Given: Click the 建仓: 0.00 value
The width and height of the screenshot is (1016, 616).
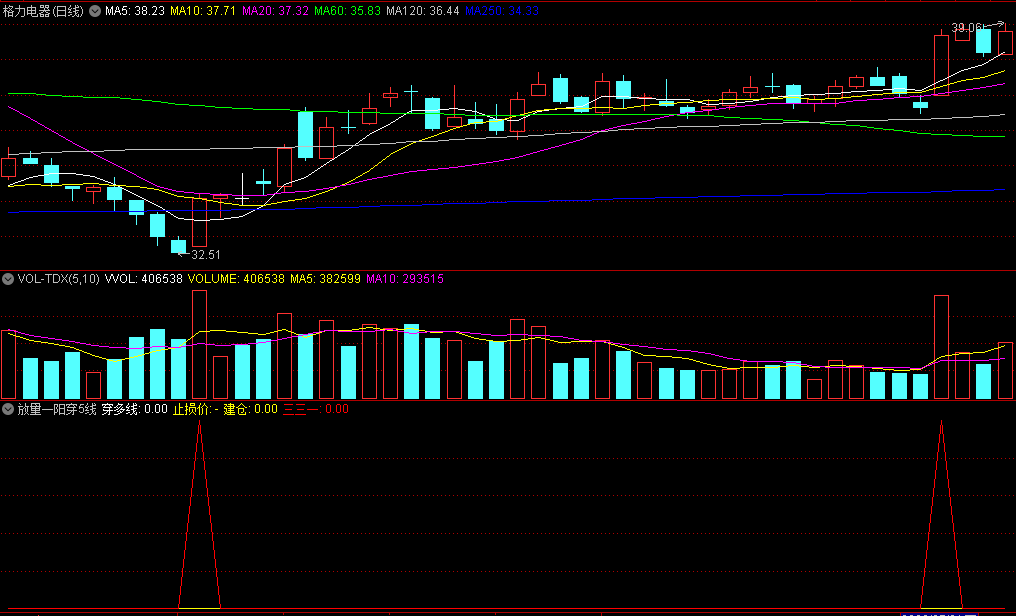Looking at the screenshot, I should tap(250, 409).
